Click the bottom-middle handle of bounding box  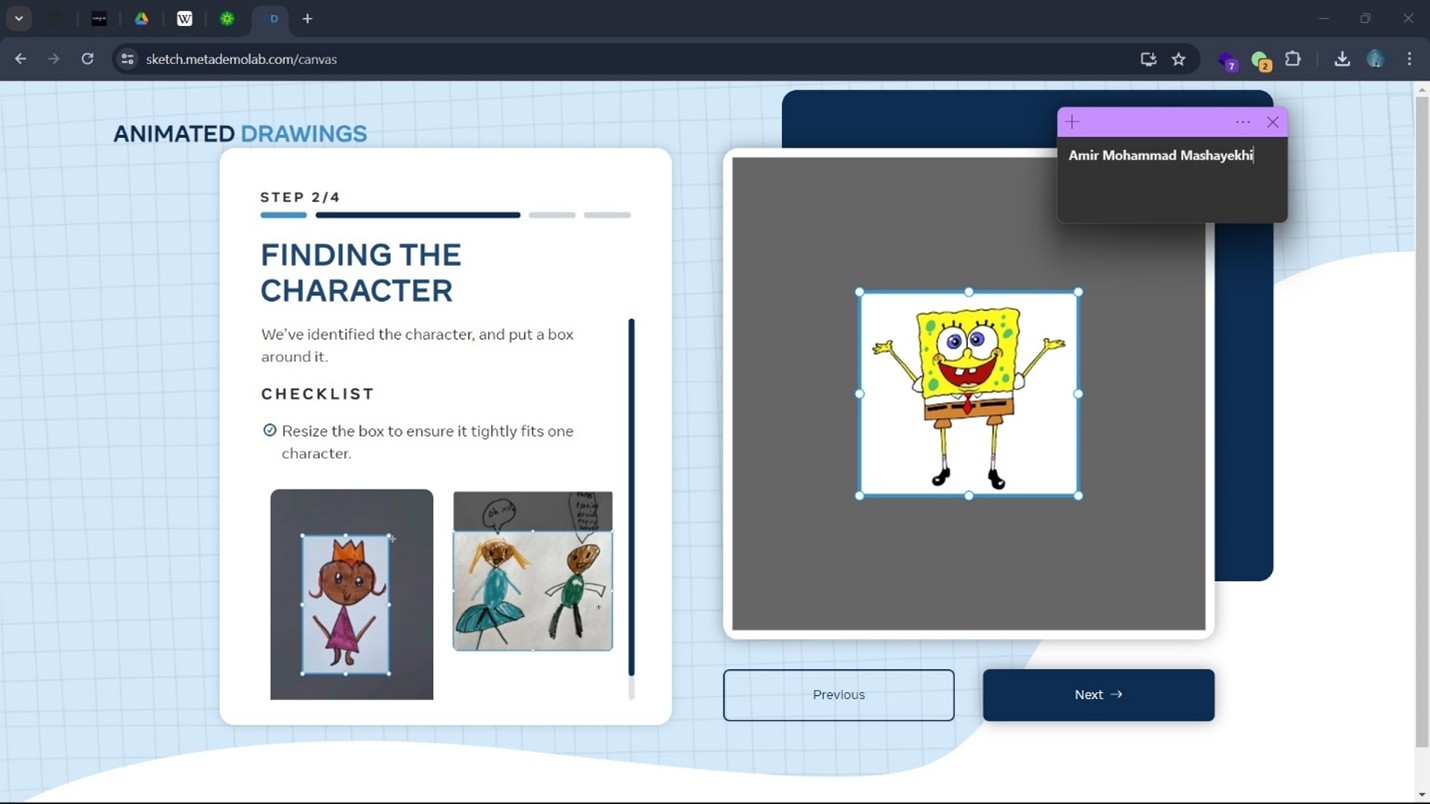point(969,496)
